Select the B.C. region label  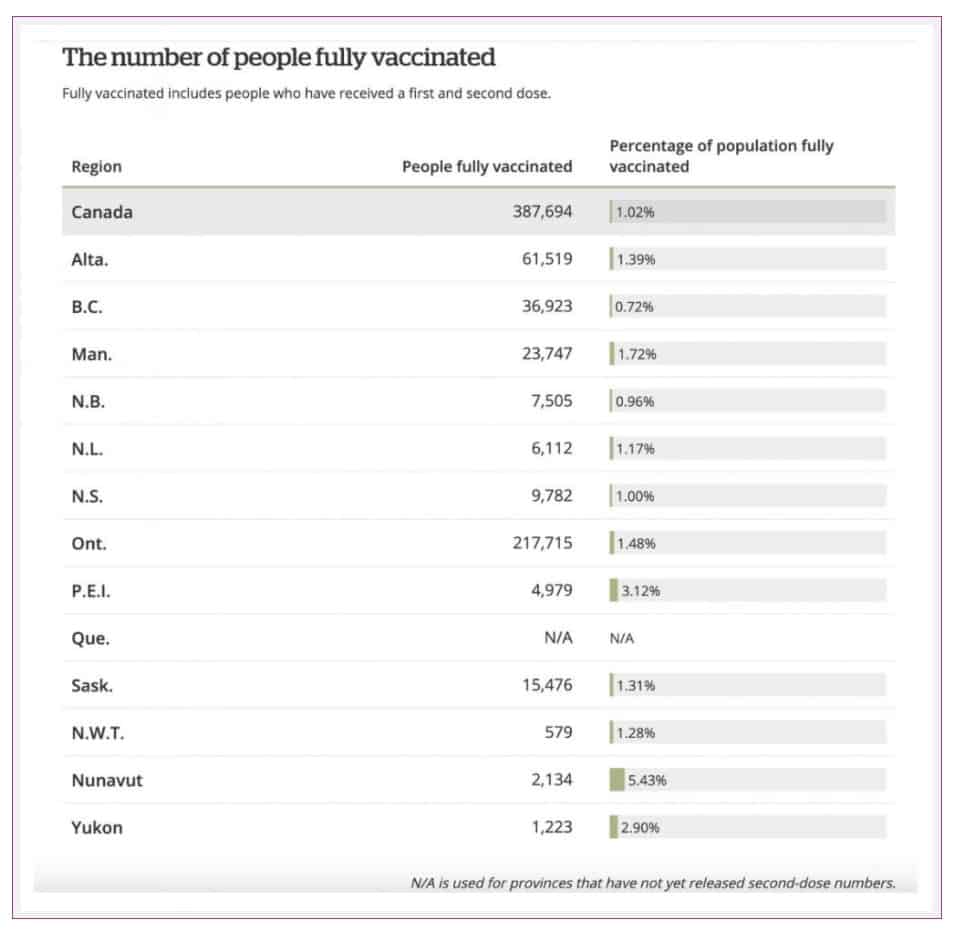tap(87, 307)
